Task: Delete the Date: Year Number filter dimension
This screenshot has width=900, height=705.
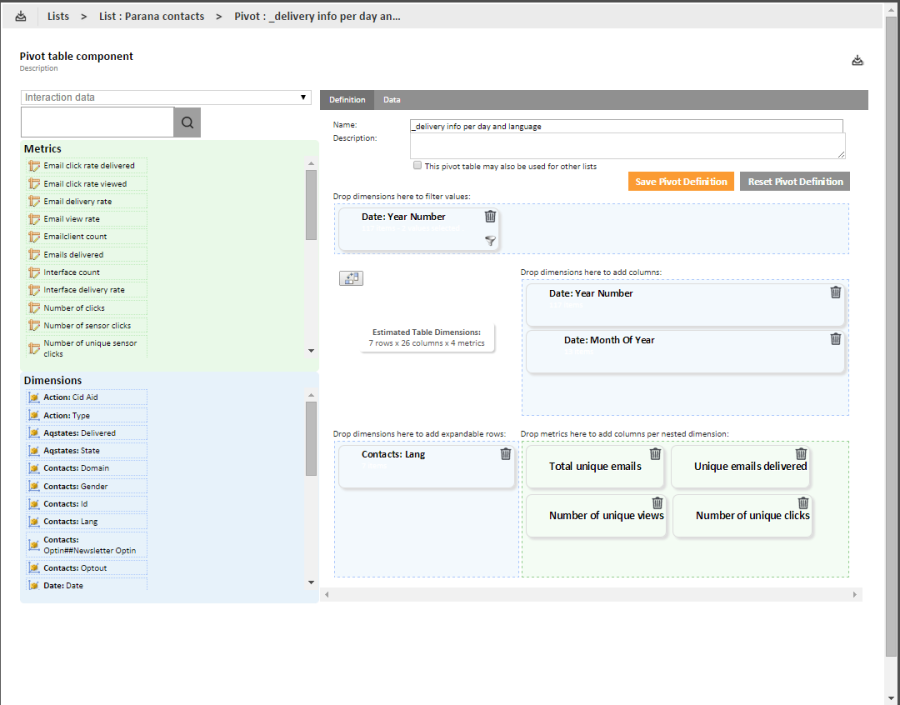Action: pos(490,216)
